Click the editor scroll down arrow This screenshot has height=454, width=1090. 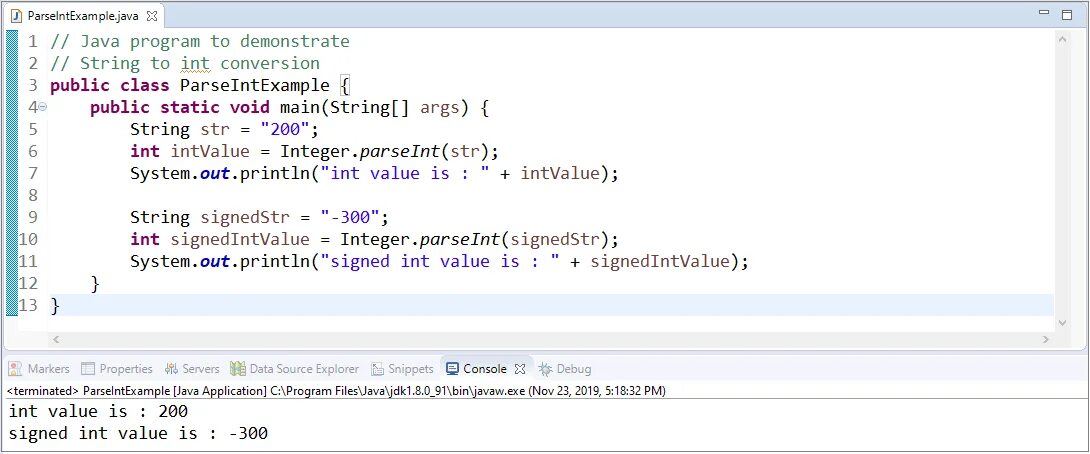tap(1061, 323)
